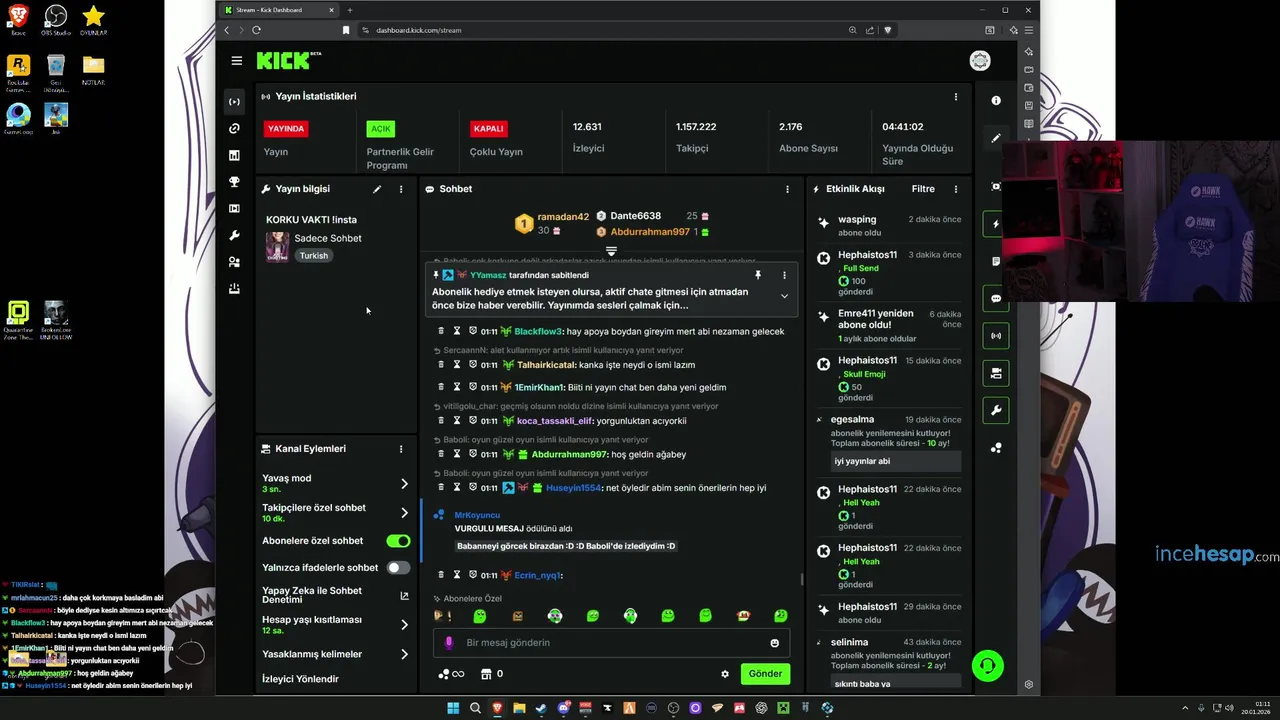Open the green headset support button
This screenshot has width=1280, height=720.
pos(988,666)
